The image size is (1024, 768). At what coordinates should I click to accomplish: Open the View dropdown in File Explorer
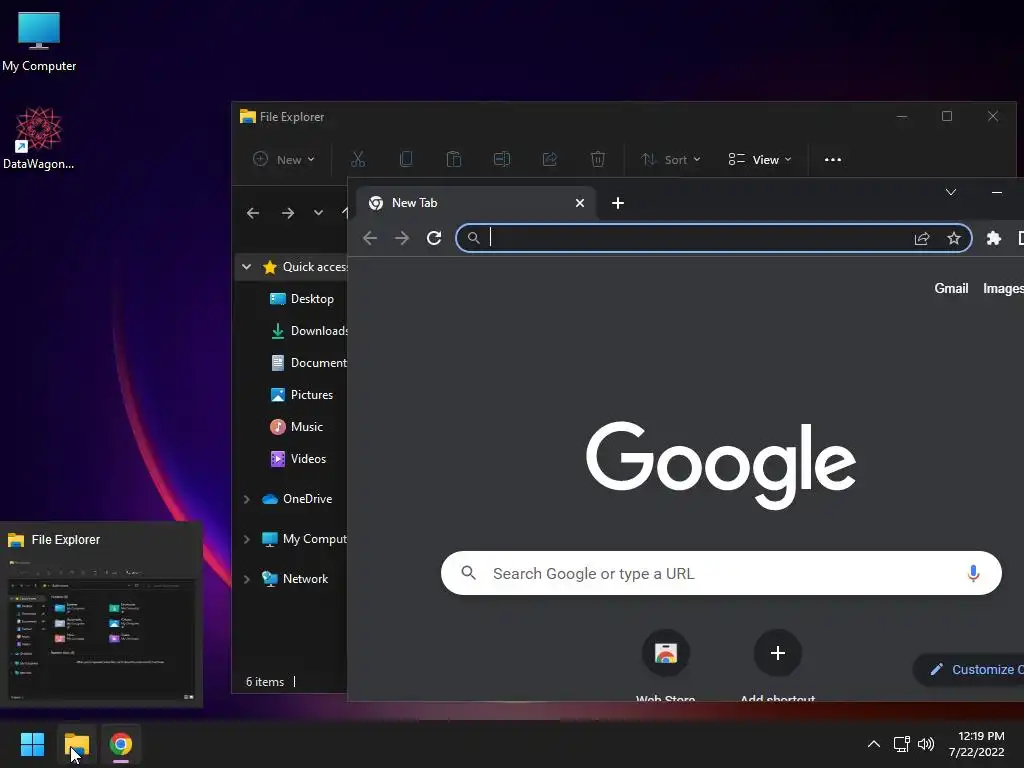pyautogui.click(x=760, y=159)
